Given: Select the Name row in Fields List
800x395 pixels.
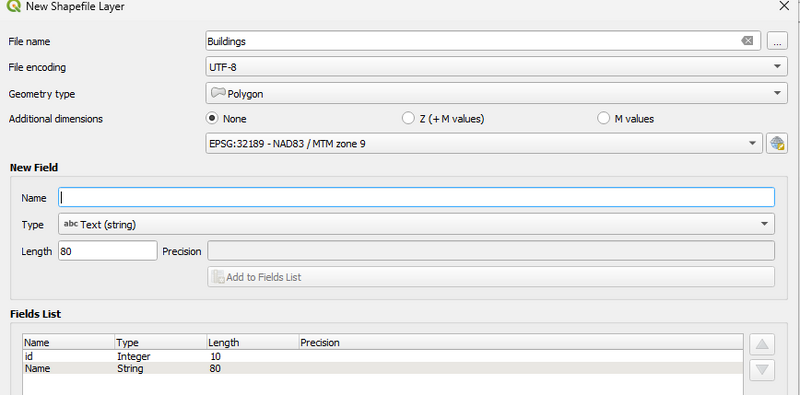Looking at the screenshot, I should (383, 368).
